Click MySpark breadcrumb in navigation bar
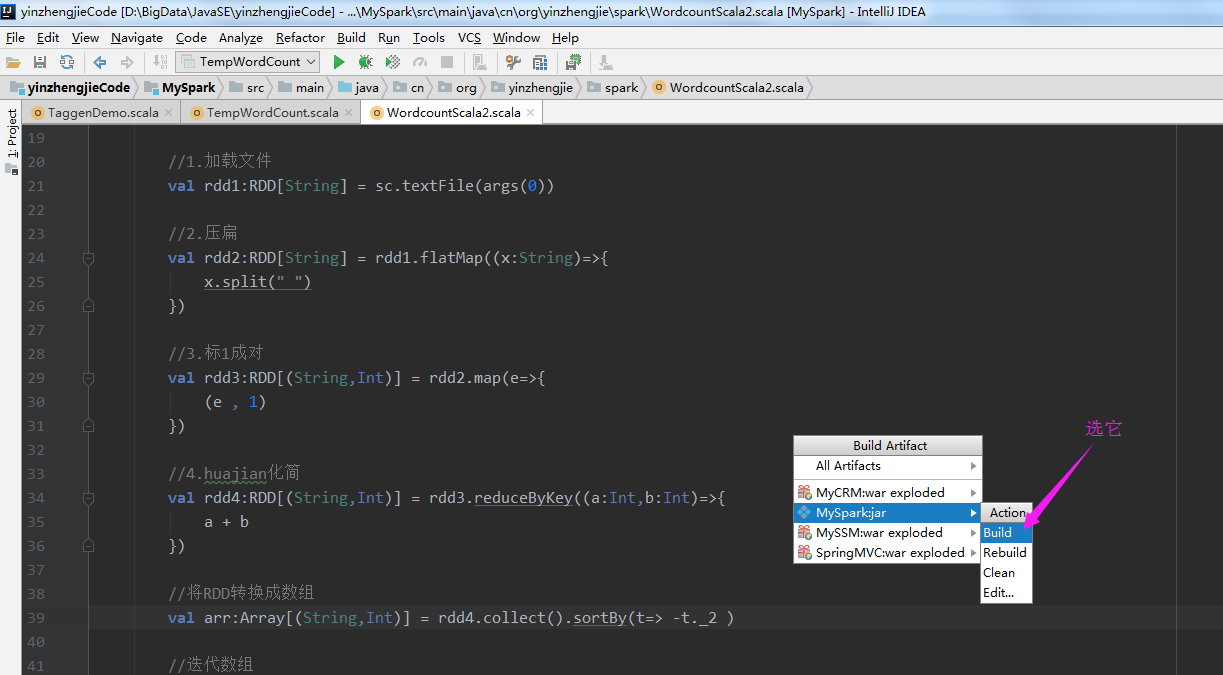Screen dimensions: 1223x675 pos(180,87)
